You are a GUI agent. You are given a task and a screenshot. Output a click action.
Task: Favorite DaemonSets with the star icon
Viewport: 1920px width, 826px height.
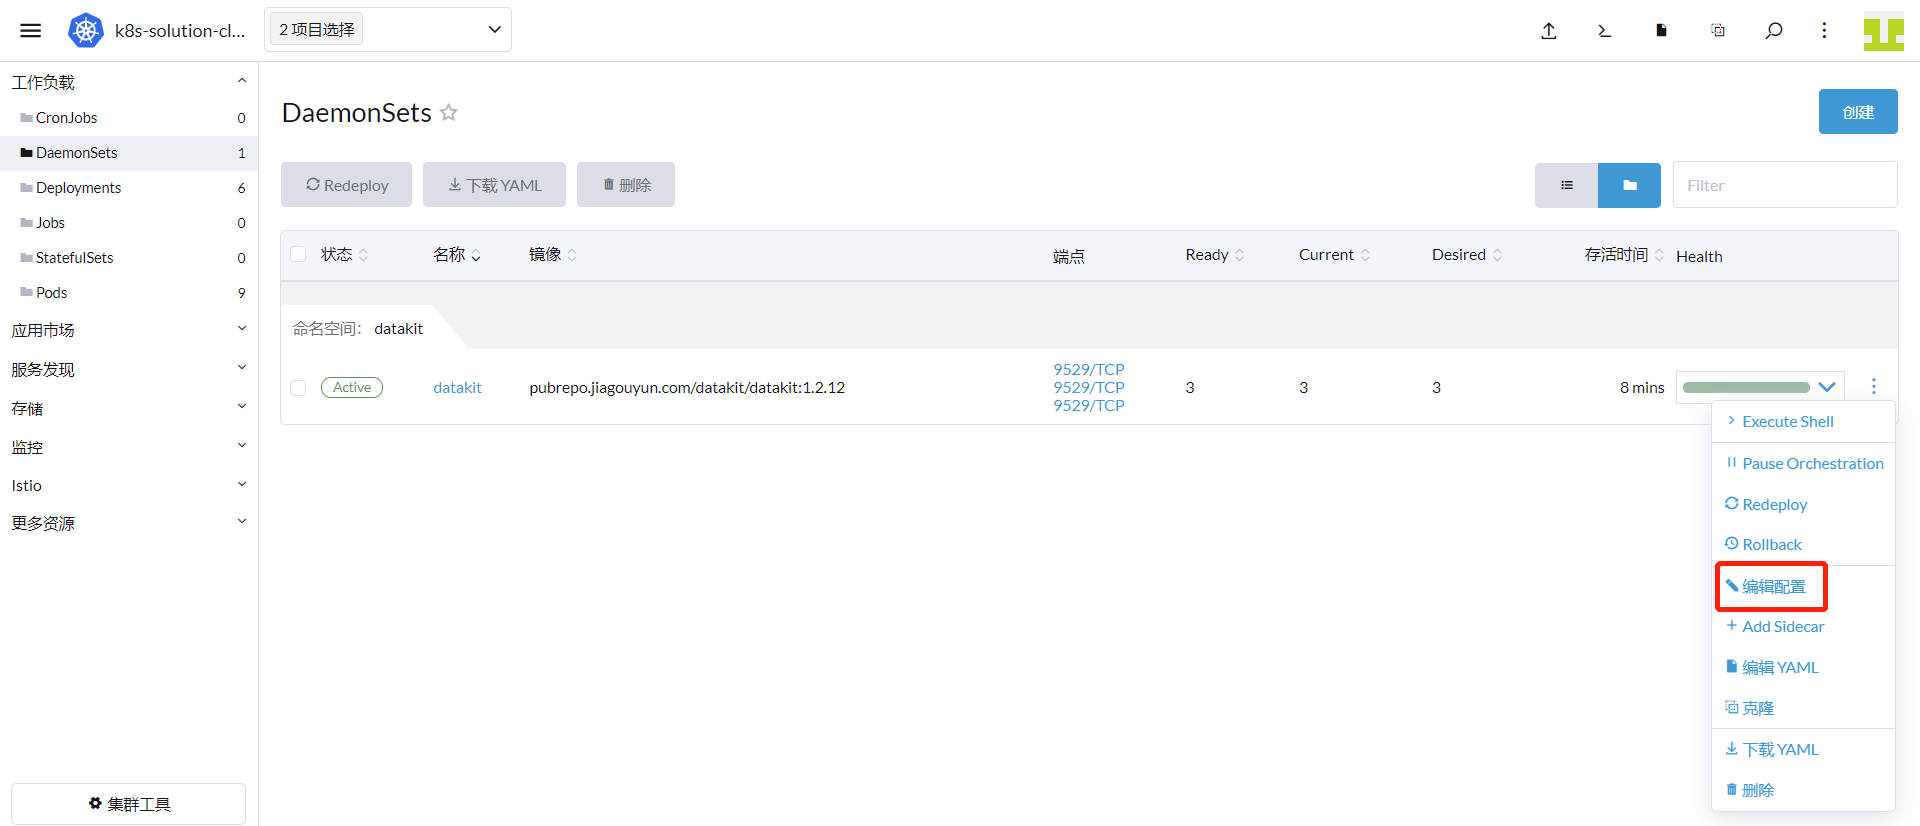coord(449,112)
